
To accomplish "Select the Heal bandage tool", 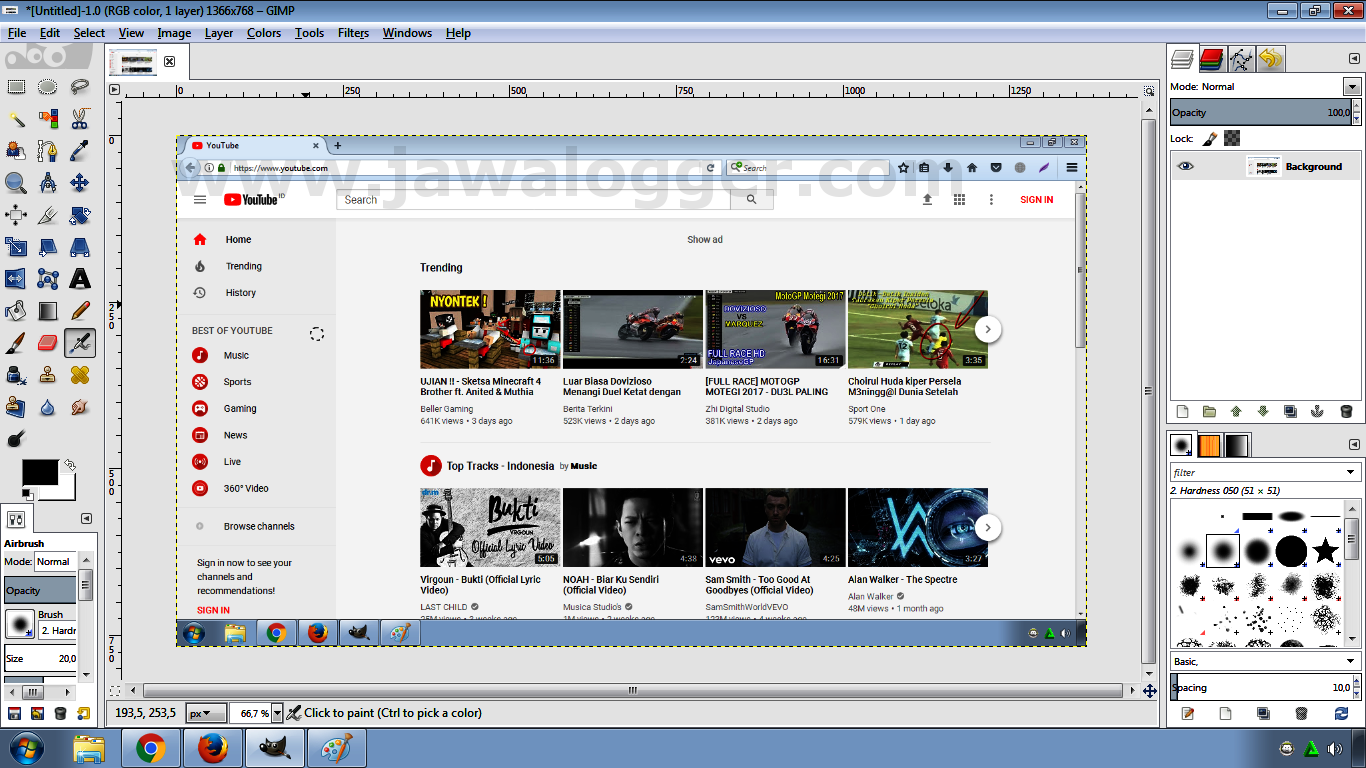I will pos(80,375).
